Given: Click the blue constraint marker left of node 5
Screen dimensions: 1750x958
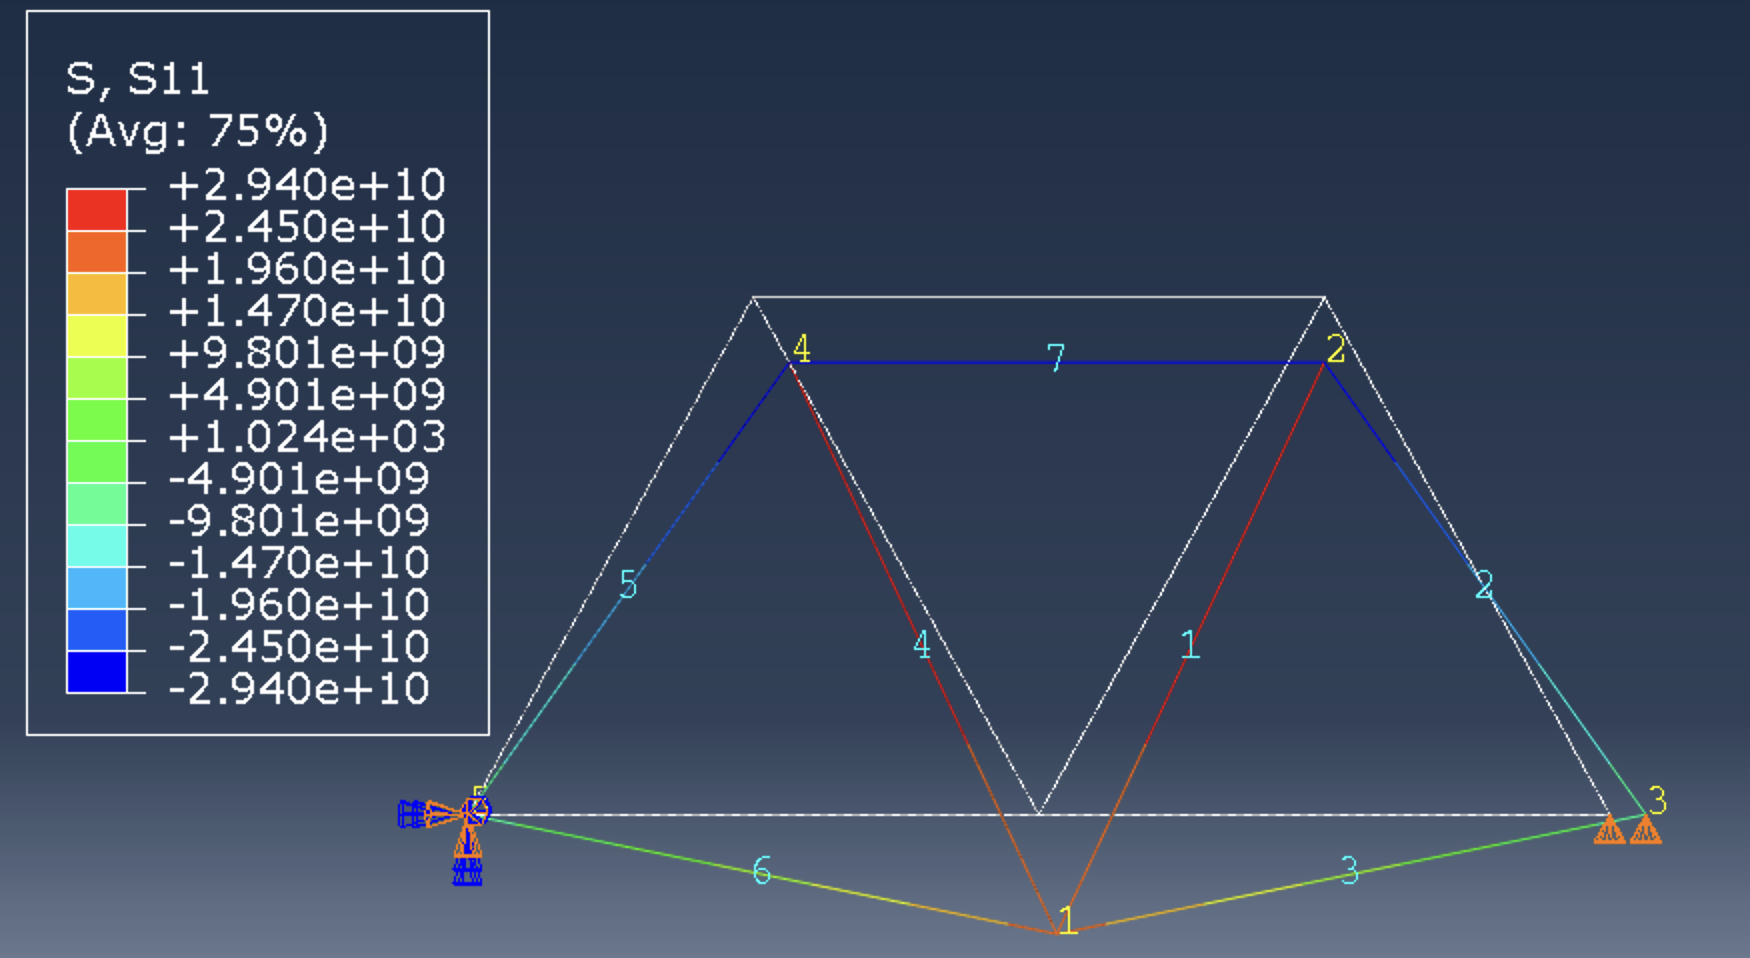Looking at the screenshot, I should [x=411, y=814].
